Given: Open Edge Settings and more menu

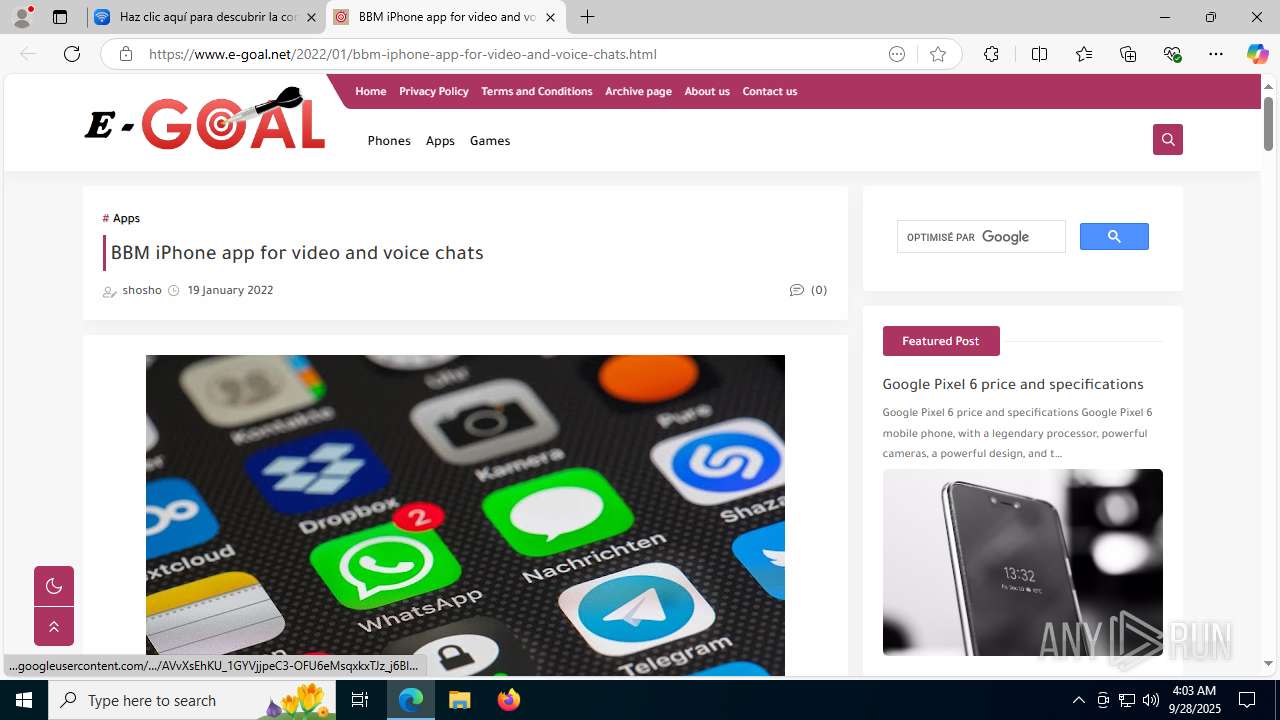Looking at the screenshot, I should coord(1216,54).
